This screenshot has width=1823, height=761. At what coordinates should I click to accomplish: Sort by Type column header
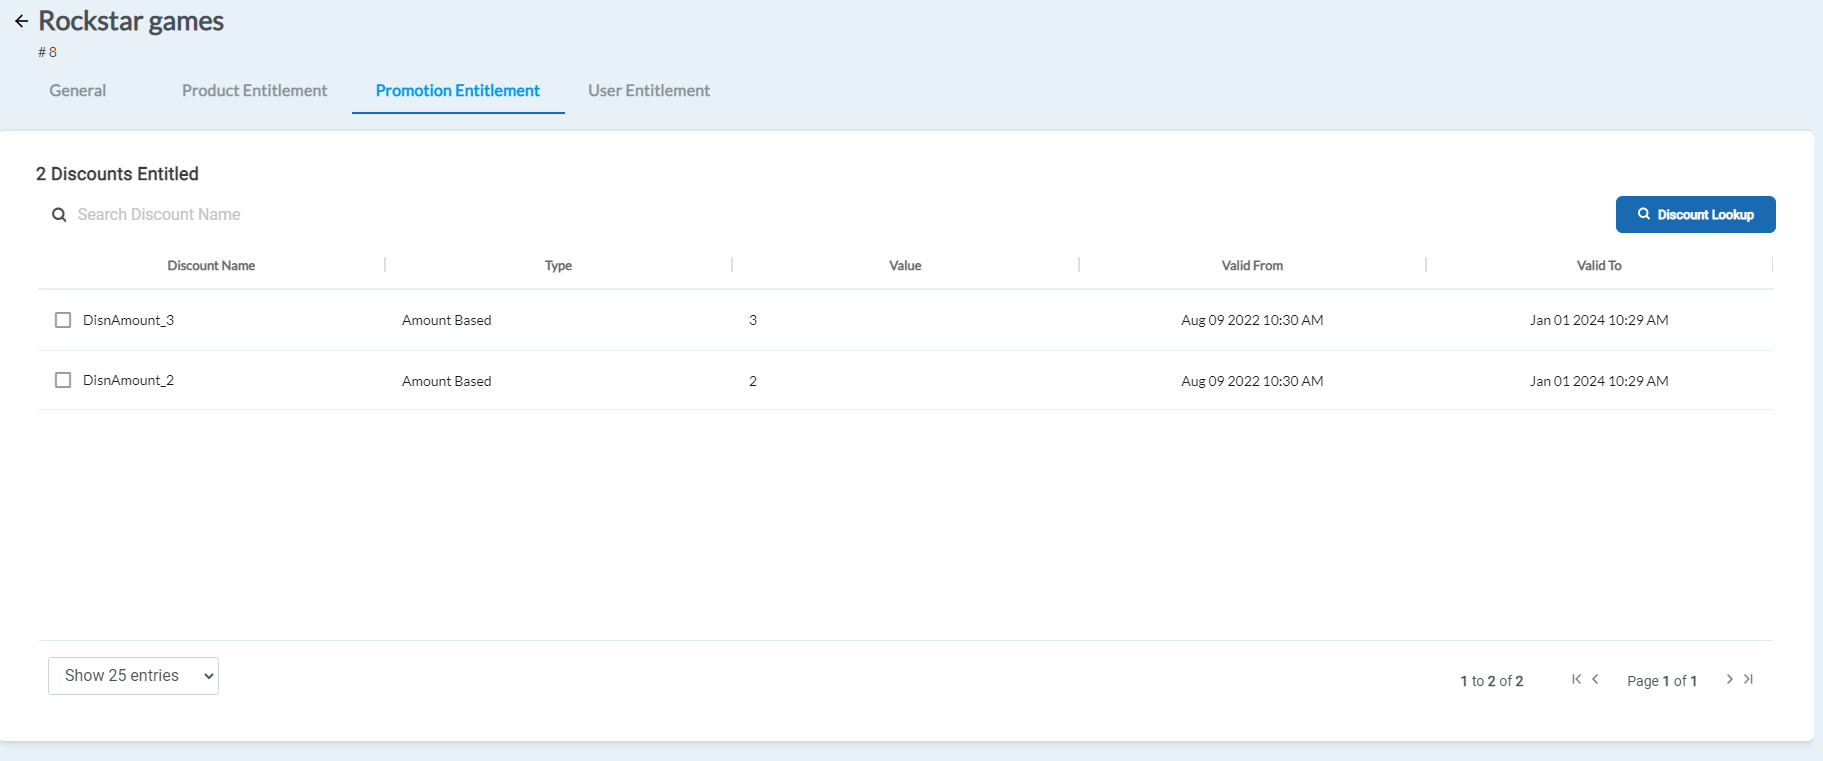click(x=558, y=266)
